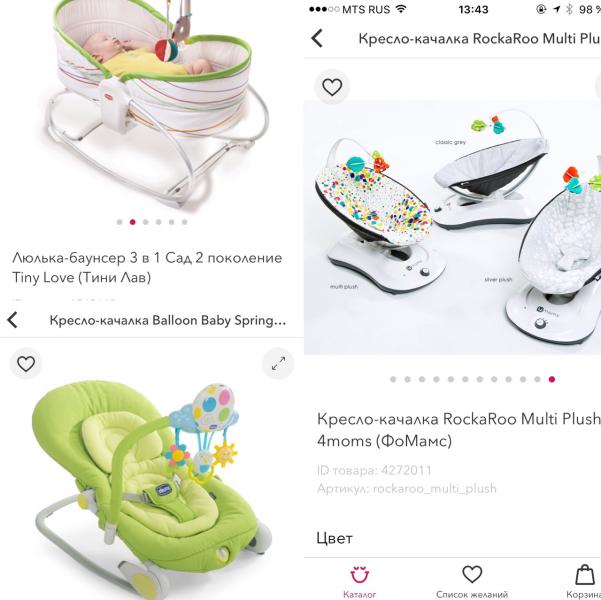This screenshot has width=601, height=600.
Task: Open Люлька-баунсер 3 в 1 Tiny Love title
Action: [147, 268]
